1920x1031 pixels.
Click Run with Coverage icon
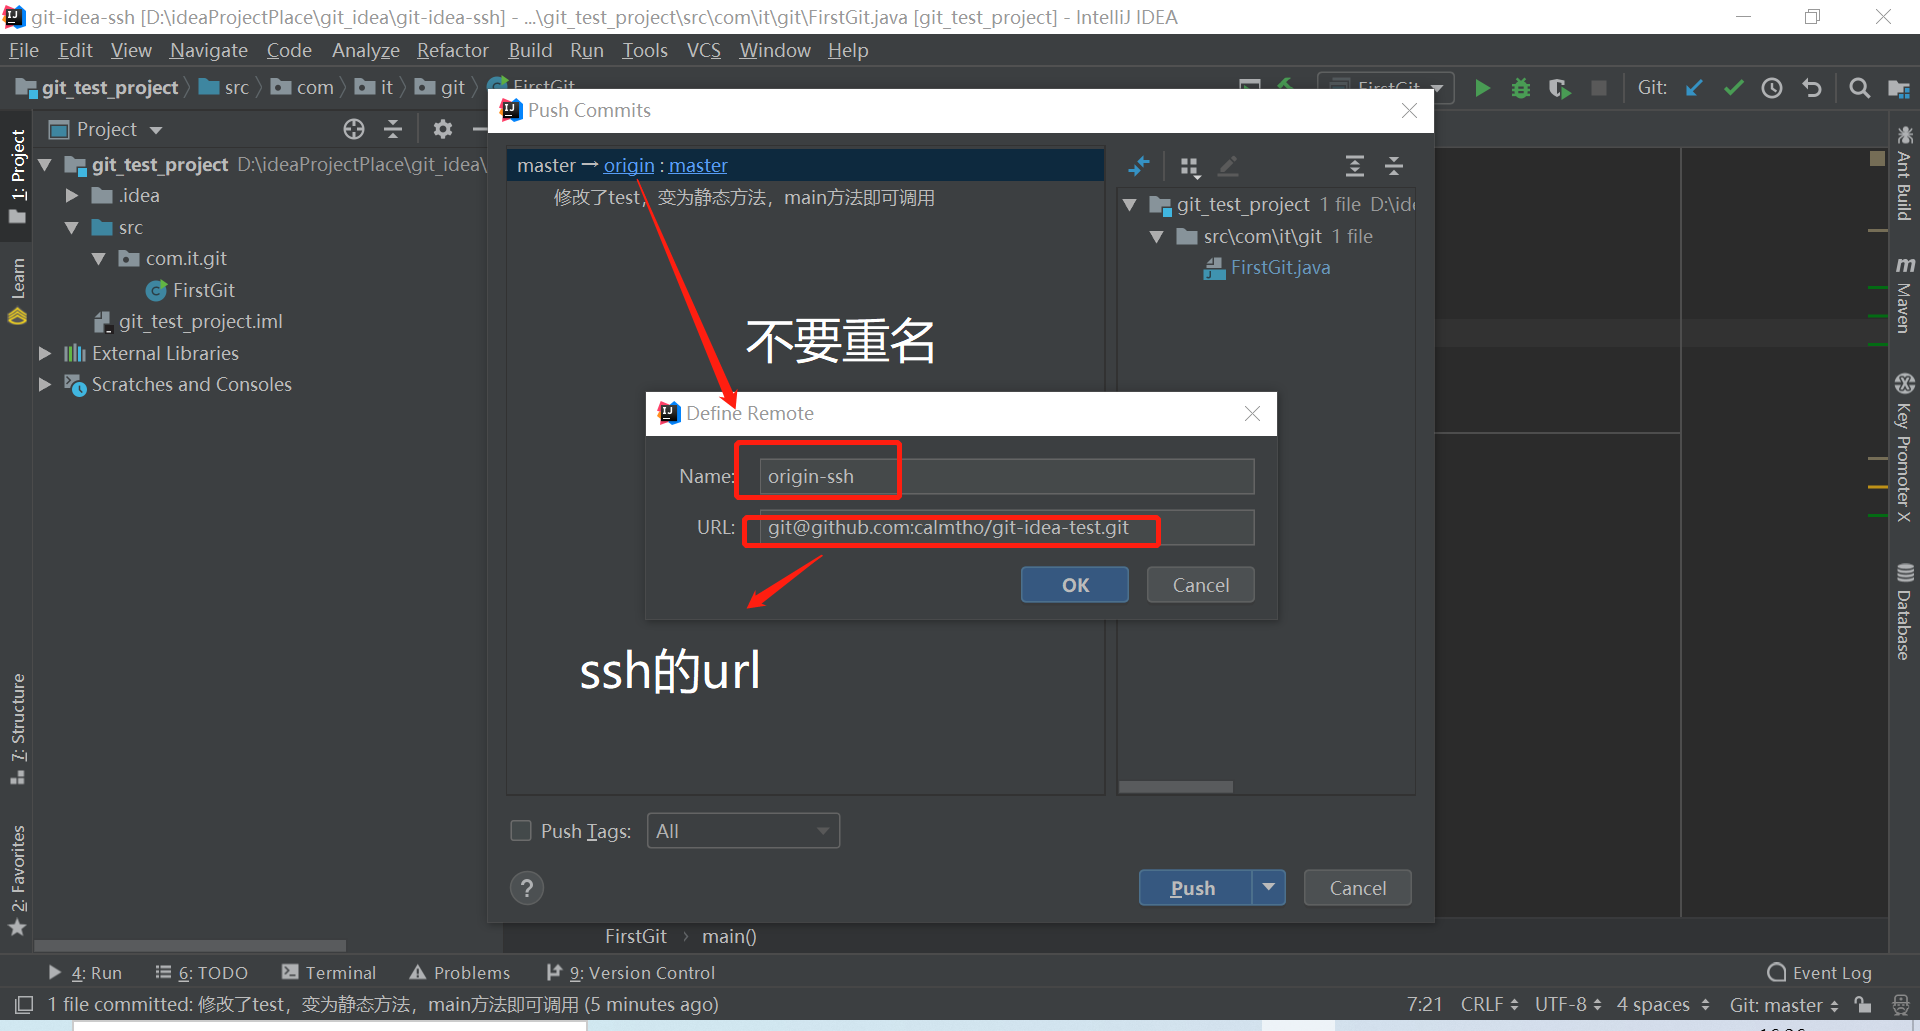tap(1560, 88)
